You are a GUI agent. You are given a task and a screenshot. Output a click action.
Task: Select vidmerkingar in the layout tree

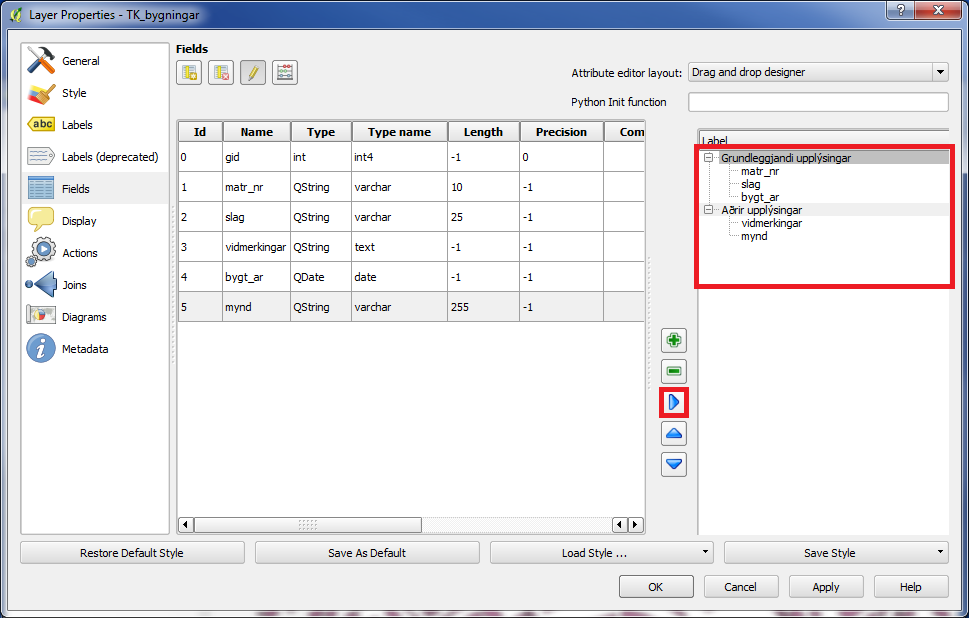(x=771, y=223)
